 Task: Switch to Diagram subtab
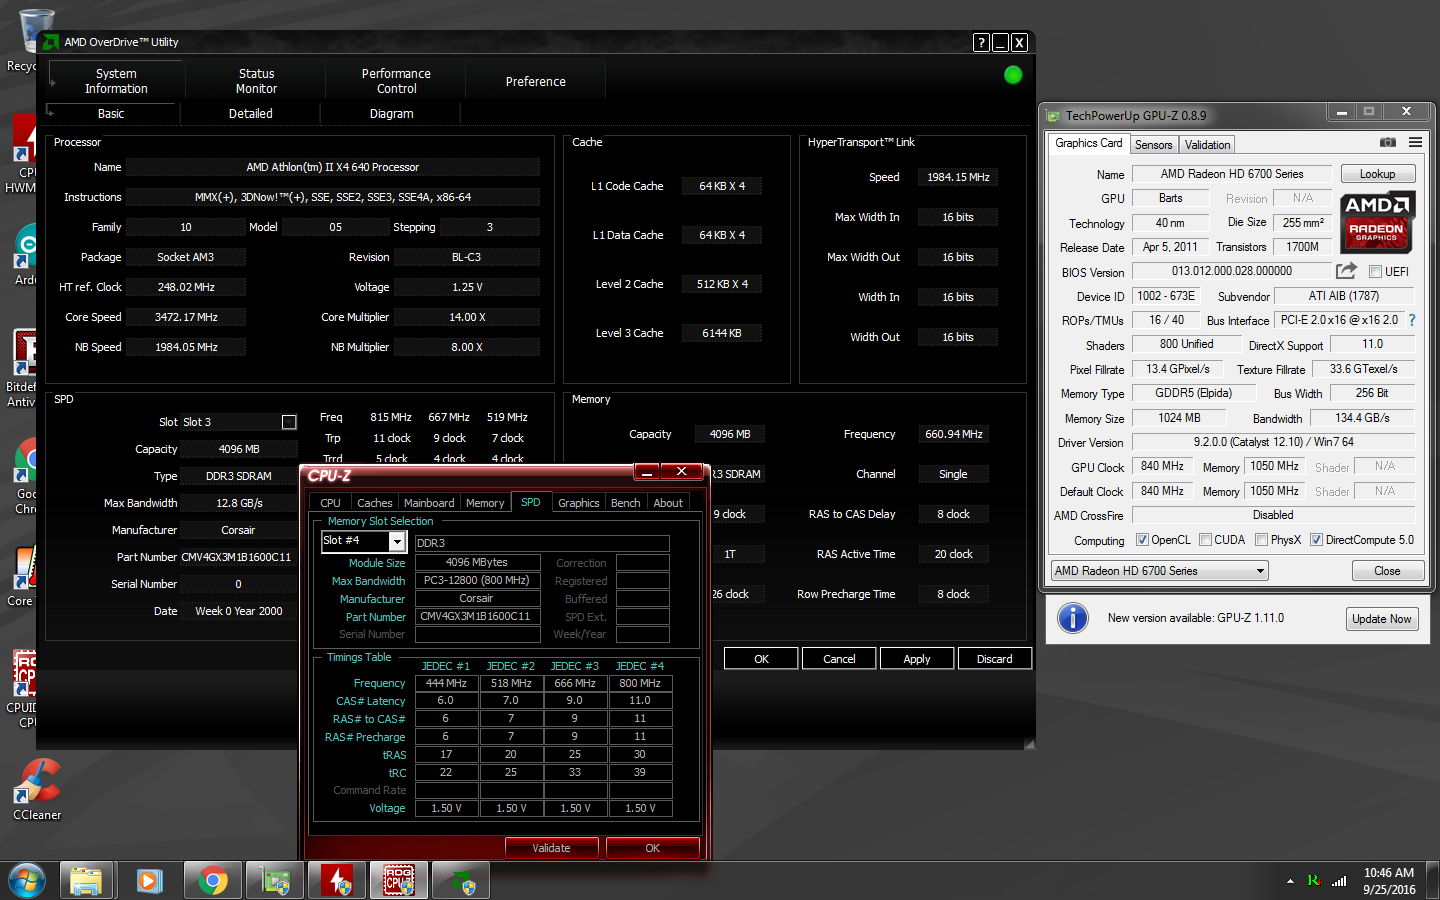pyautogui.click(x=391, y=114)
